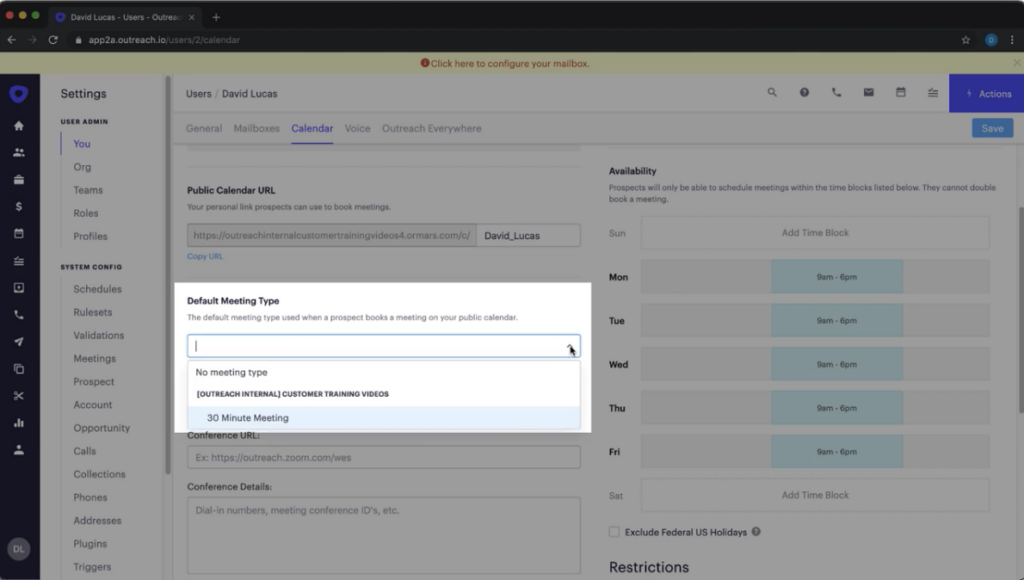
Task: Open Triggers in System Config
Action: pos(92,567)
